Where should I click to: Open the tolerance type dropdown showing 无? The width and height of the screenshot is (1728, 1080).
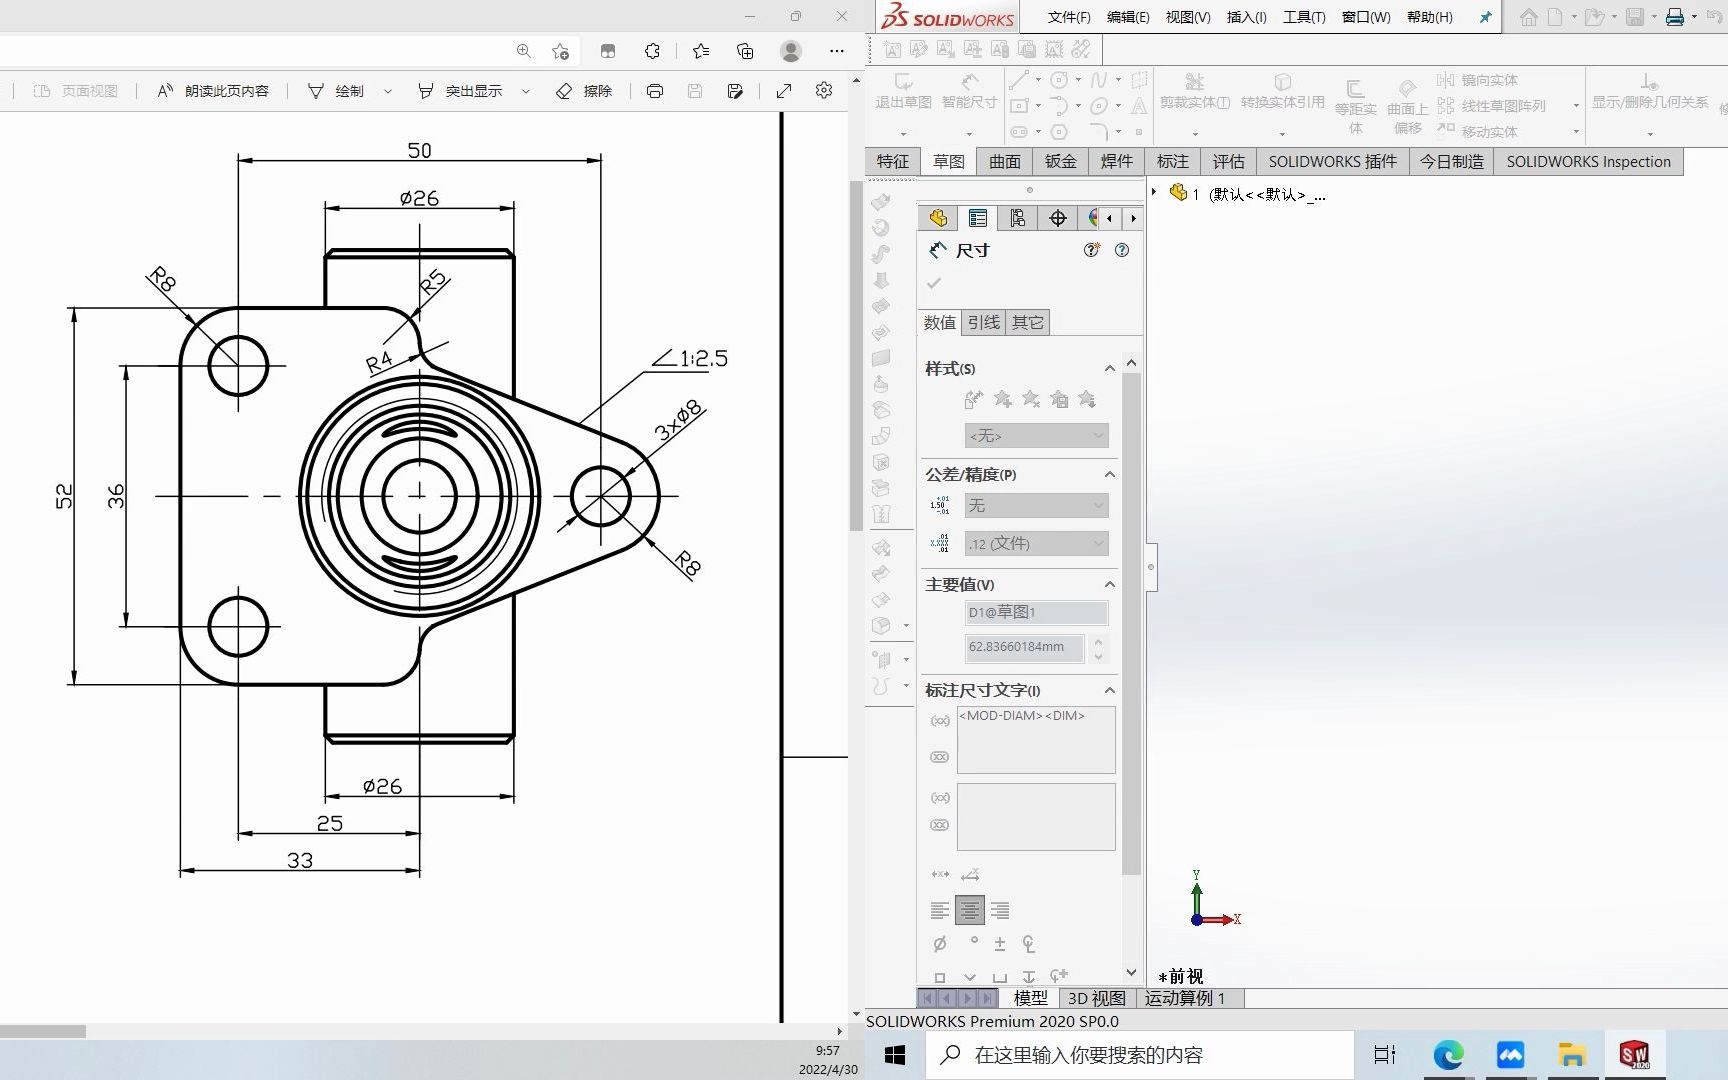(1036, 506)
